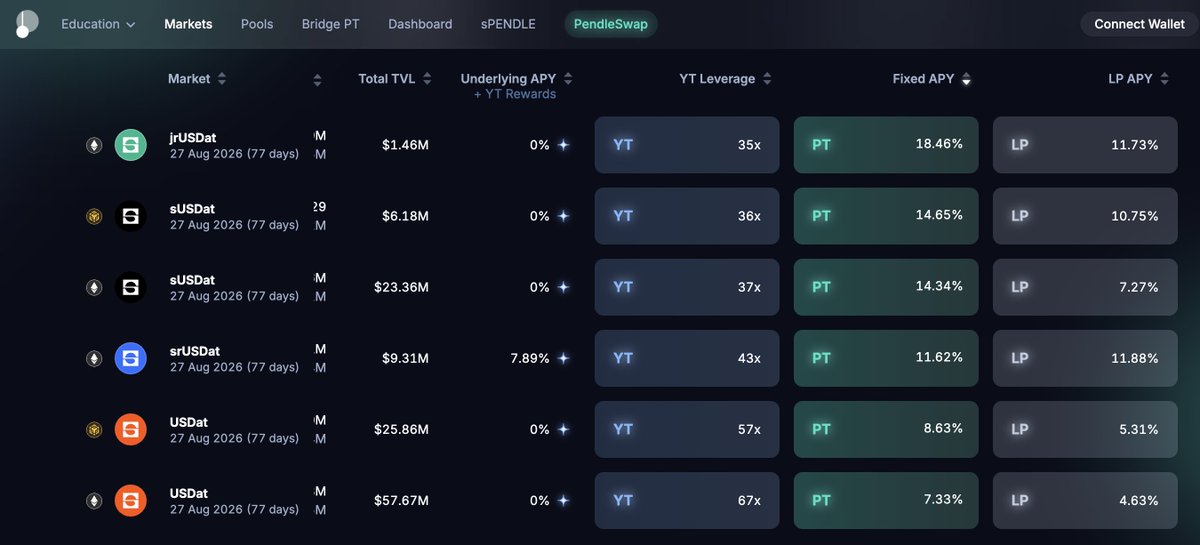
Task: Click sparkle icon in jrUSDat row
Action: click(564, 145)
